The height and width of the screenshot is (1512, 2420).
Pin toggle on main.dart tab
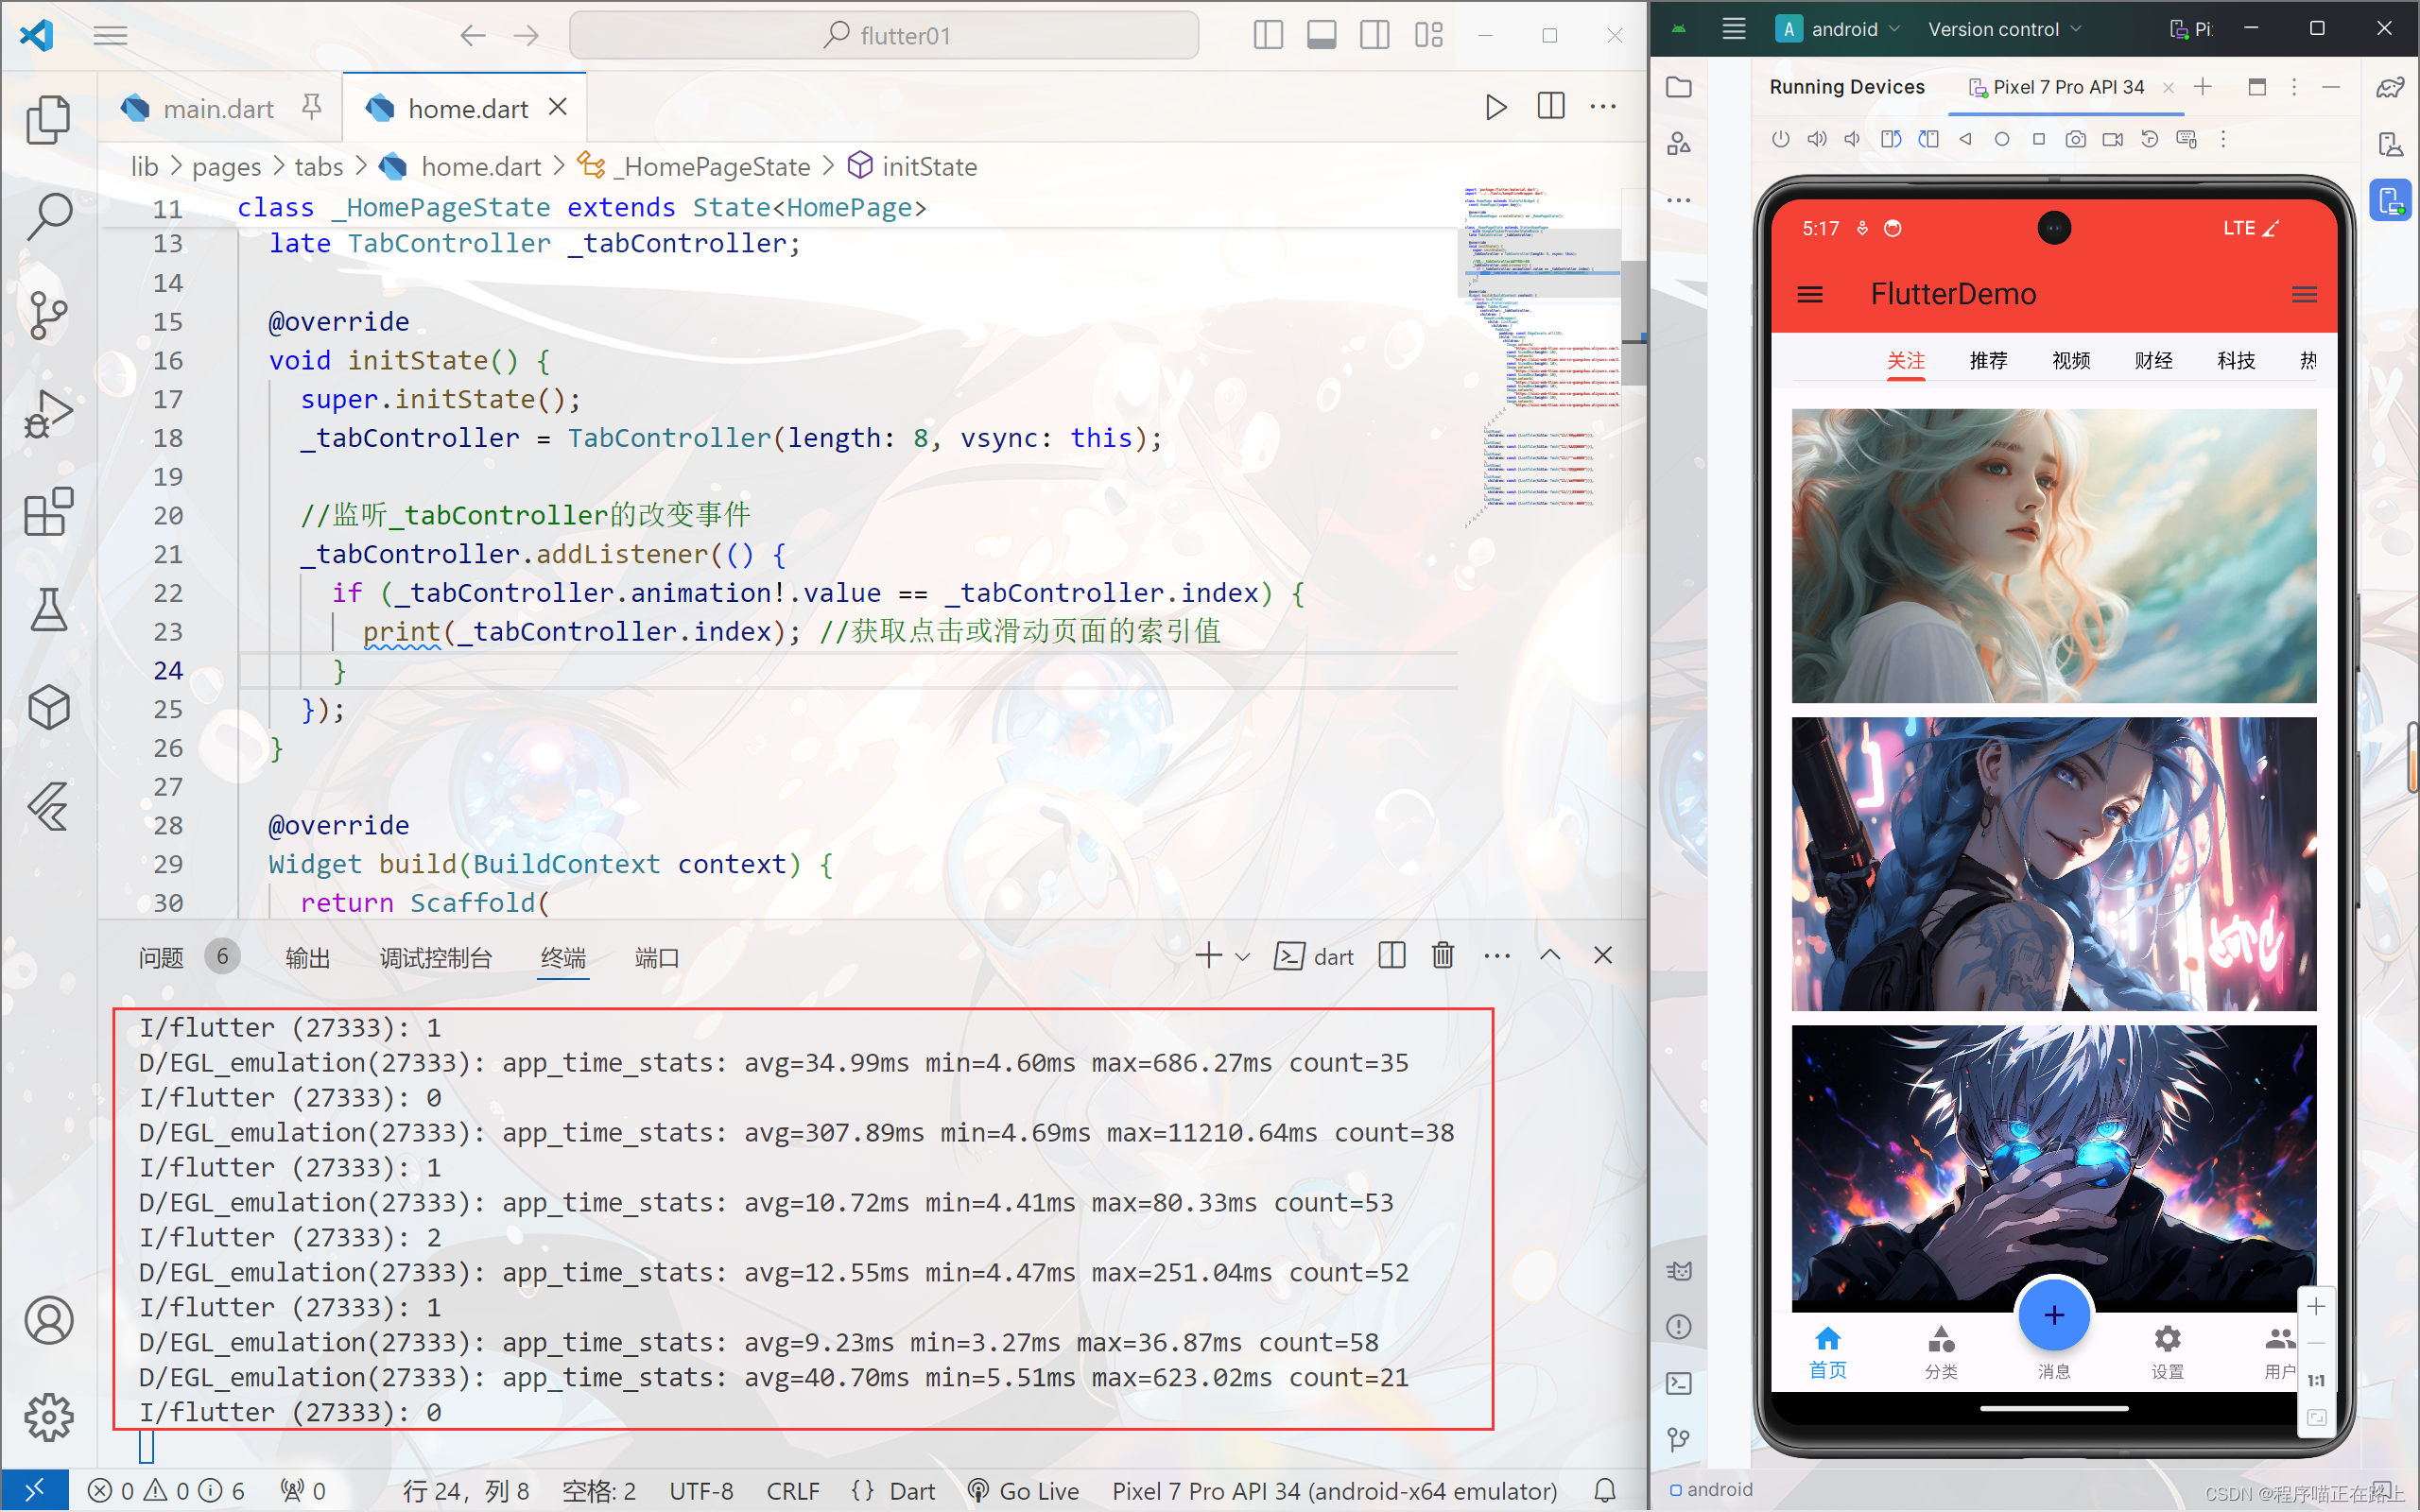312,107
